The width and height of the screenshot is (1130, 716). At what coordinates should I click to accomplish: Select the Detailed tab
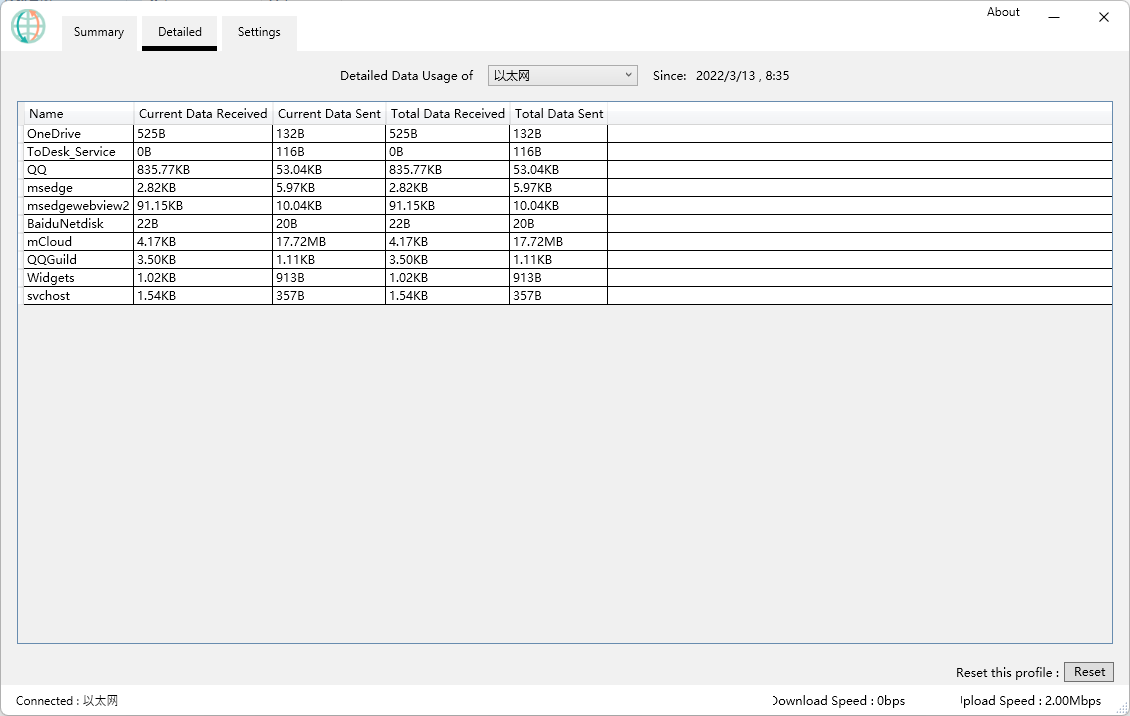point(179,32)
